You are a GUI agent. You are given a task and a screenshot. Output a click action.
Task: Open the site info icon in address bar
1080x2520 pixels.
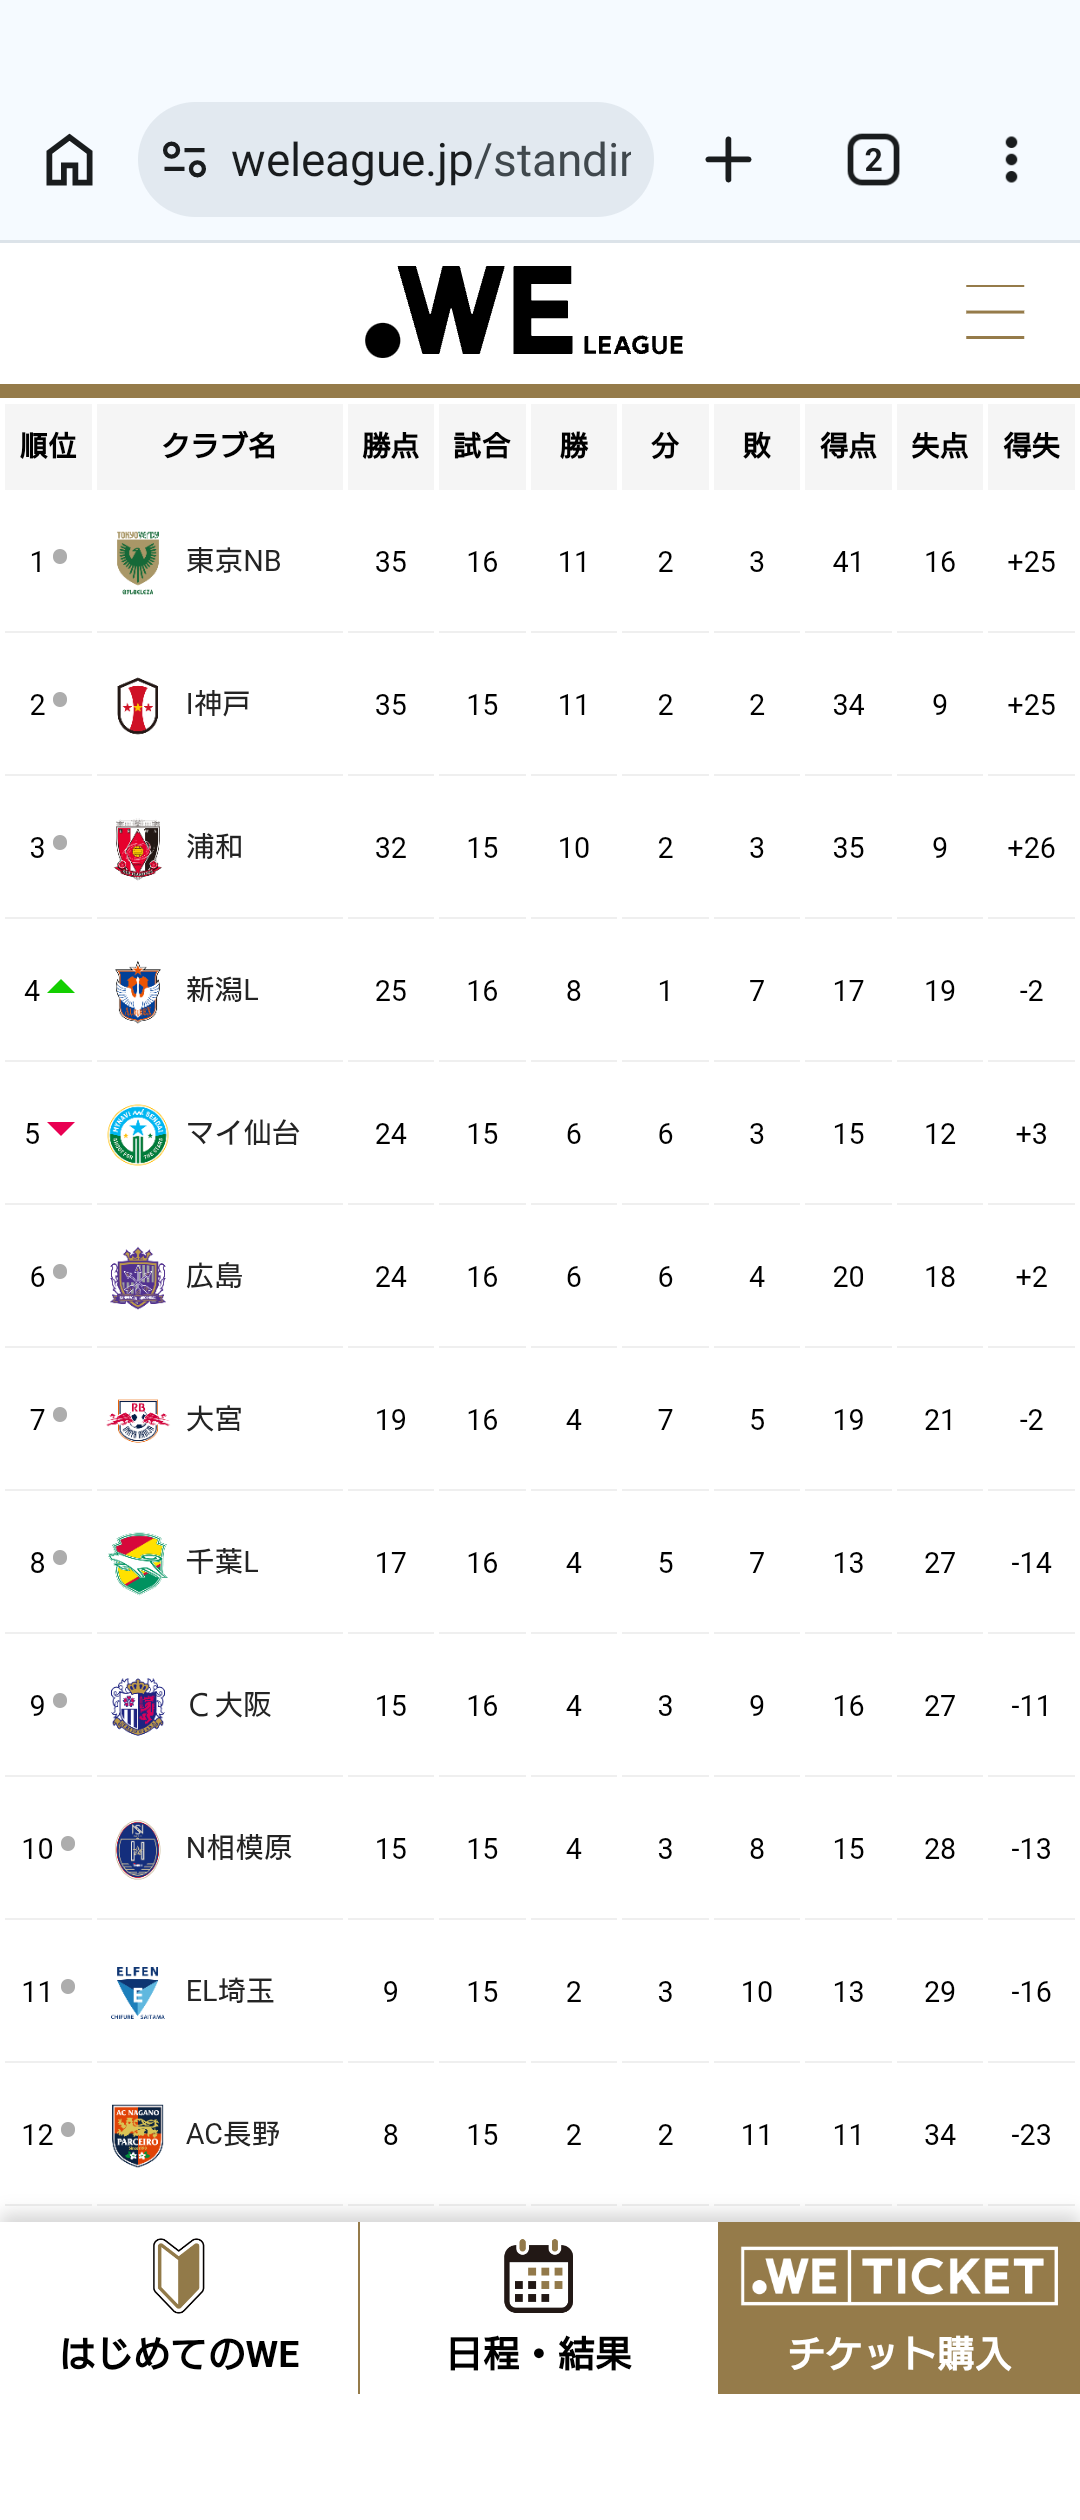(x=184, y=160)
